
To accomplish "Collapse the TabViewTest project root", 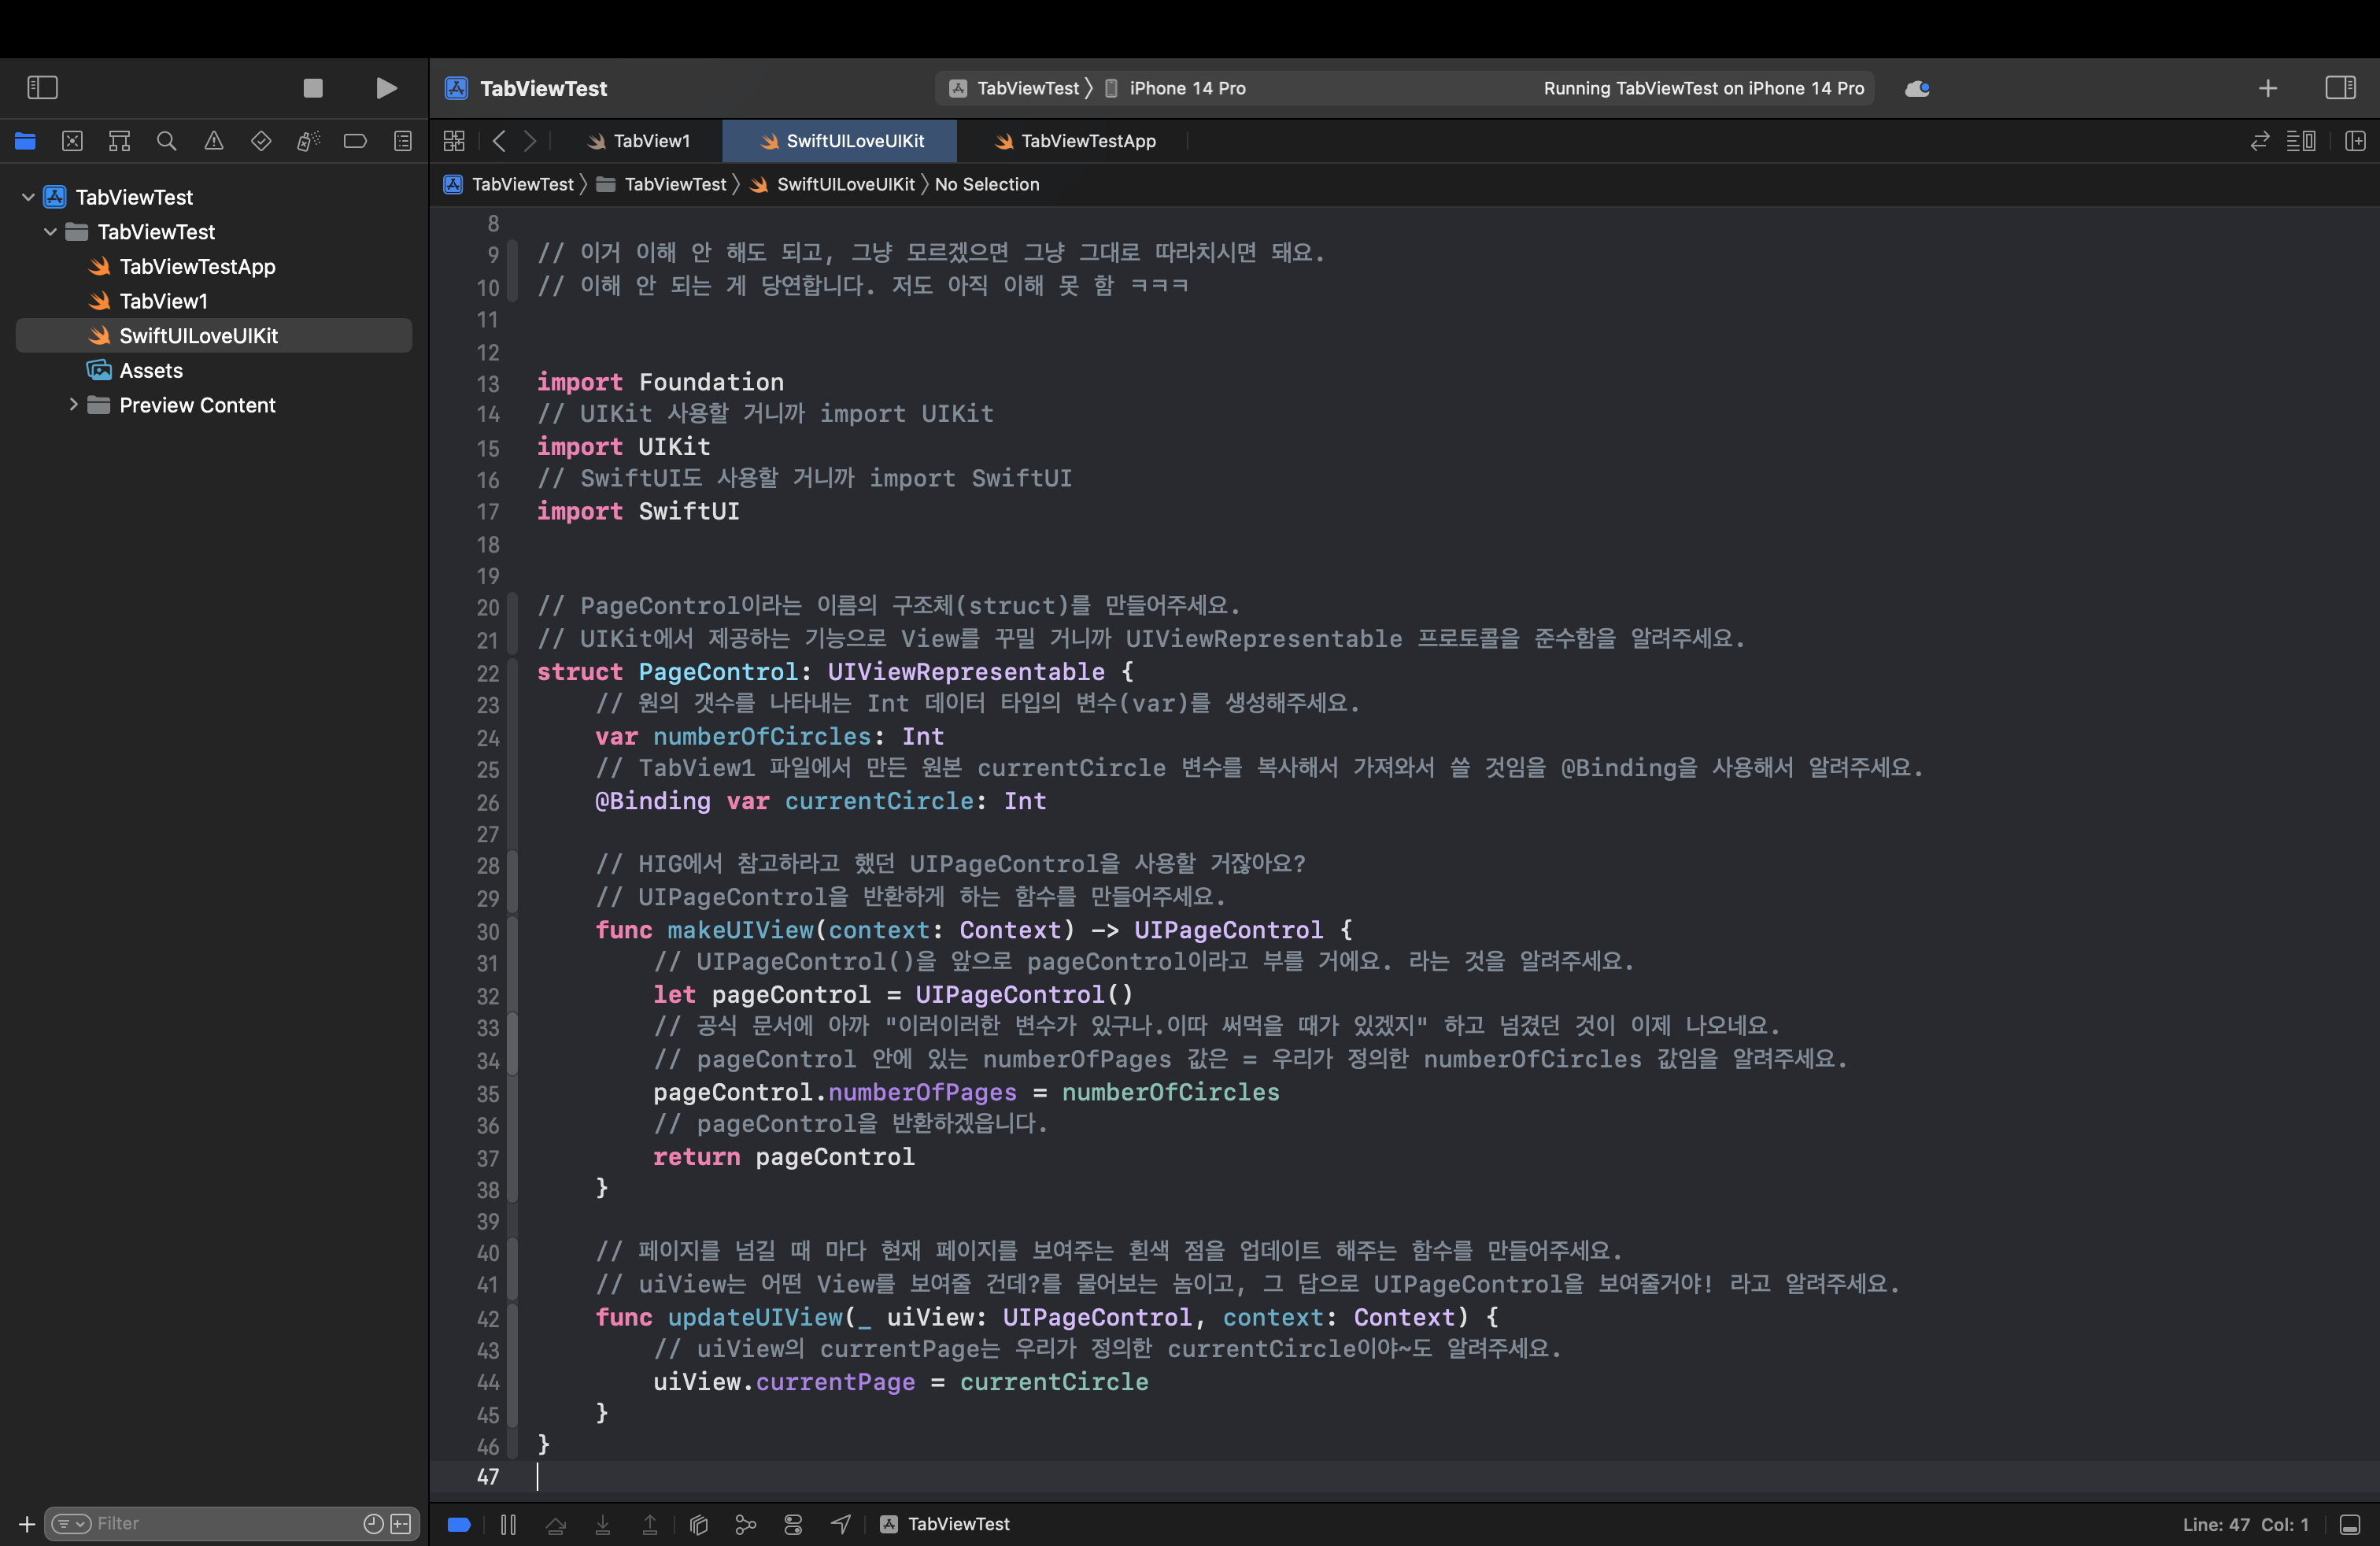I will [28, 197].
